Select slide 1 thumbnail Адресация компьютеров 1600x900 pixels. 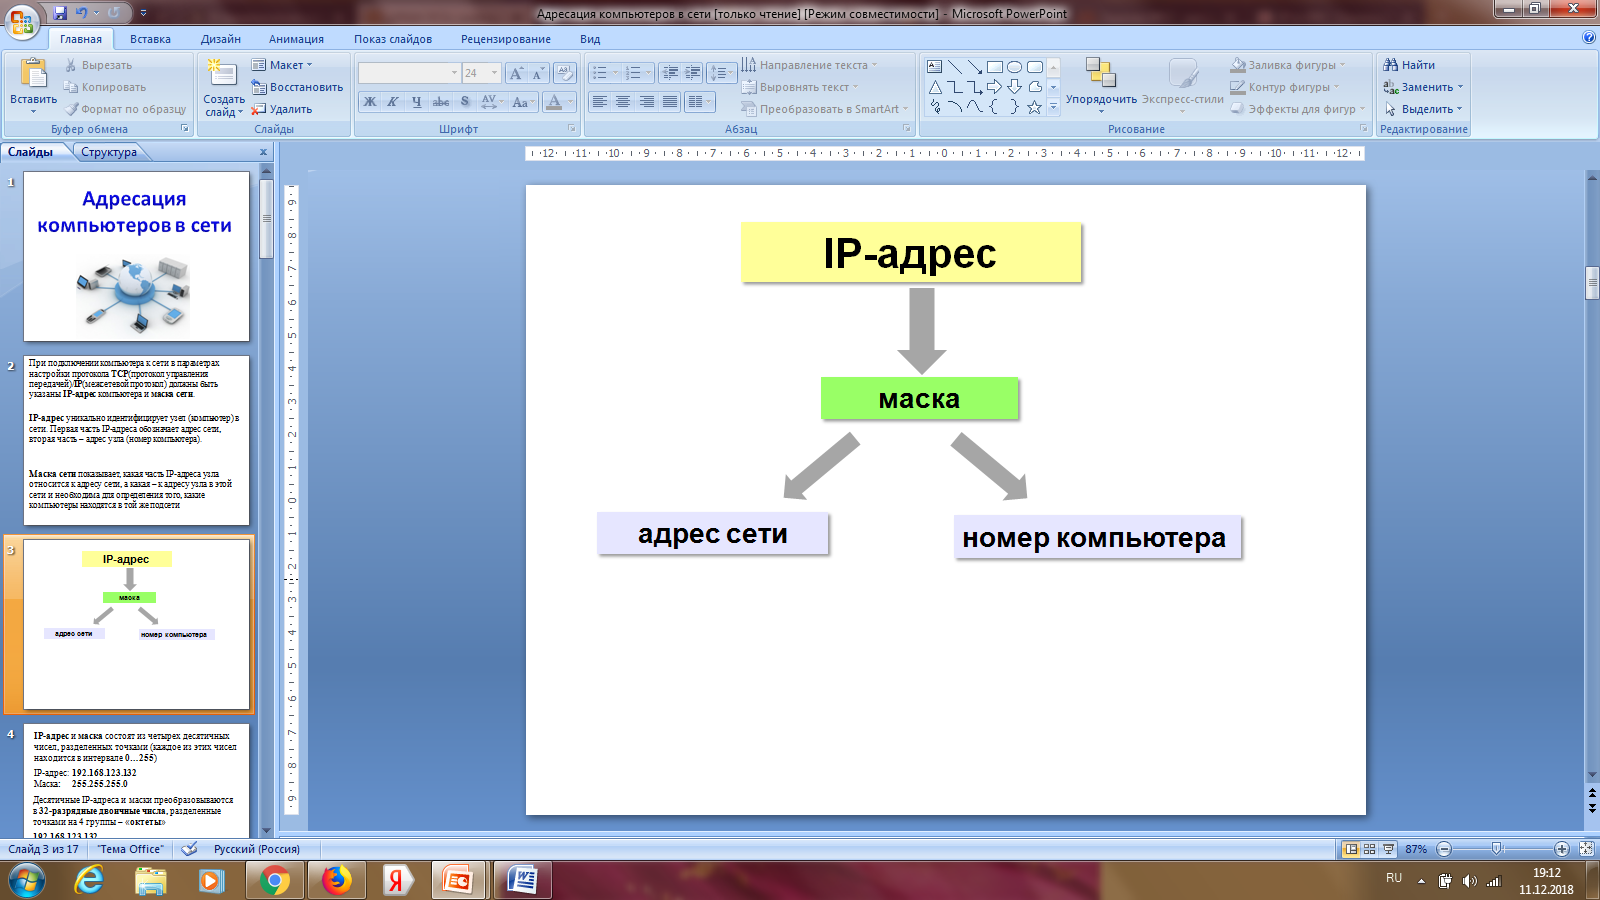(x=136, y=256)
